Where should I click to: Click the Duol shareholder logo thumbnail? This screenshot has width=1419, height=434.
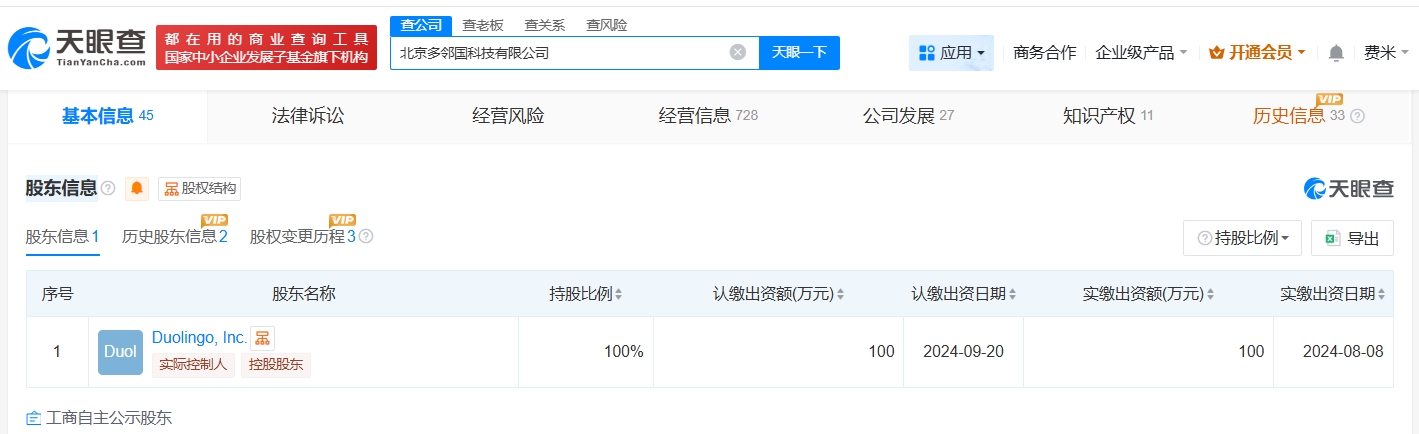click(120, 352)
